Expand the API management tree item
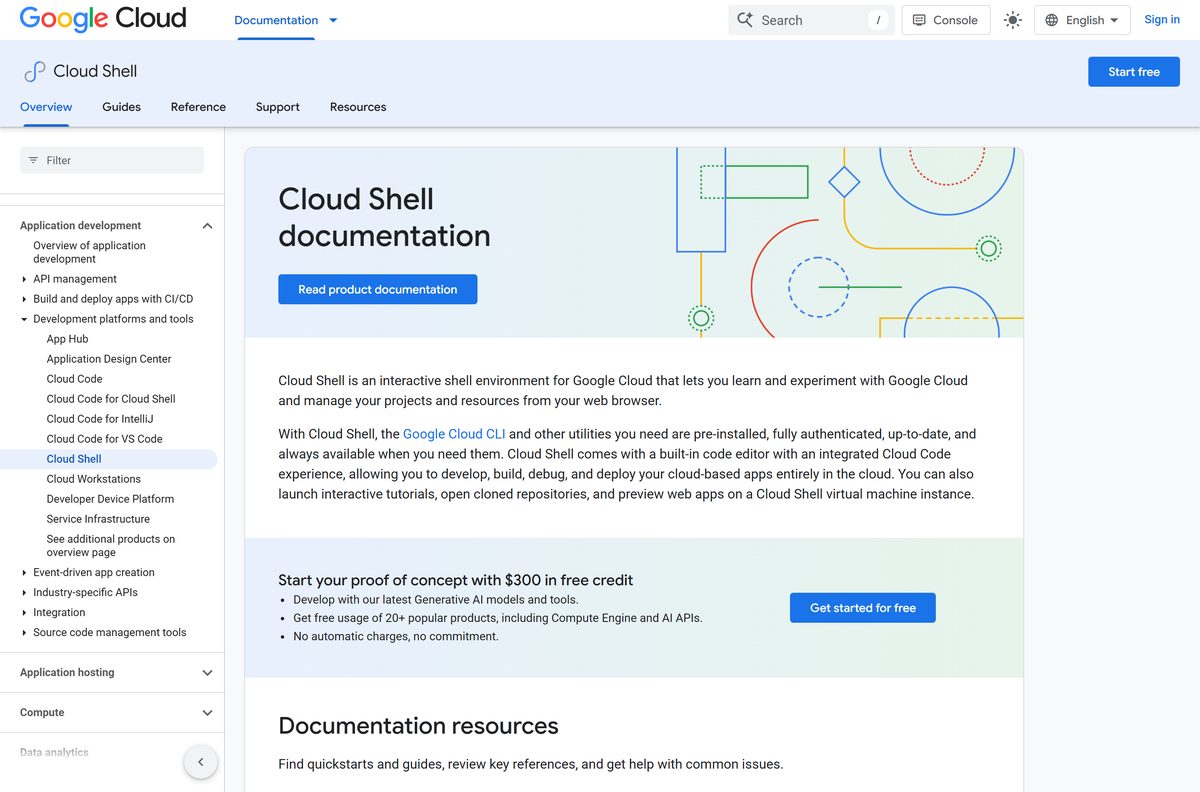The width and height of the screenshot is (1200, 792). [x=24, y=279]
